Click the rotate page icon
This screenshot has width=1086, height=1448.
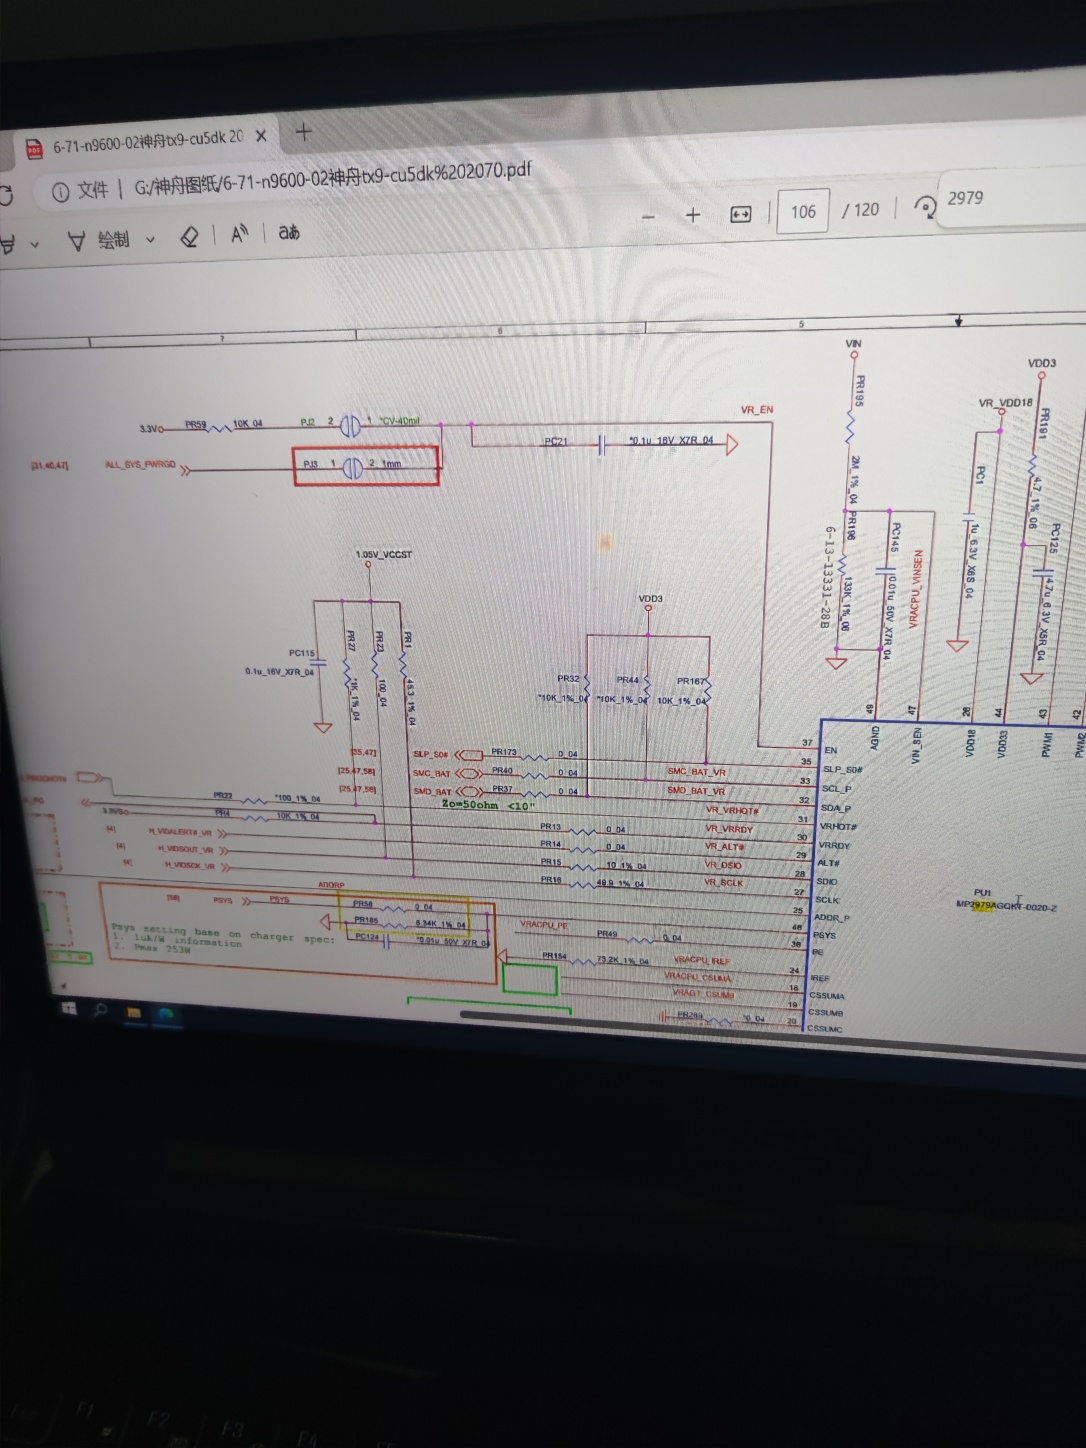[926, 206]
